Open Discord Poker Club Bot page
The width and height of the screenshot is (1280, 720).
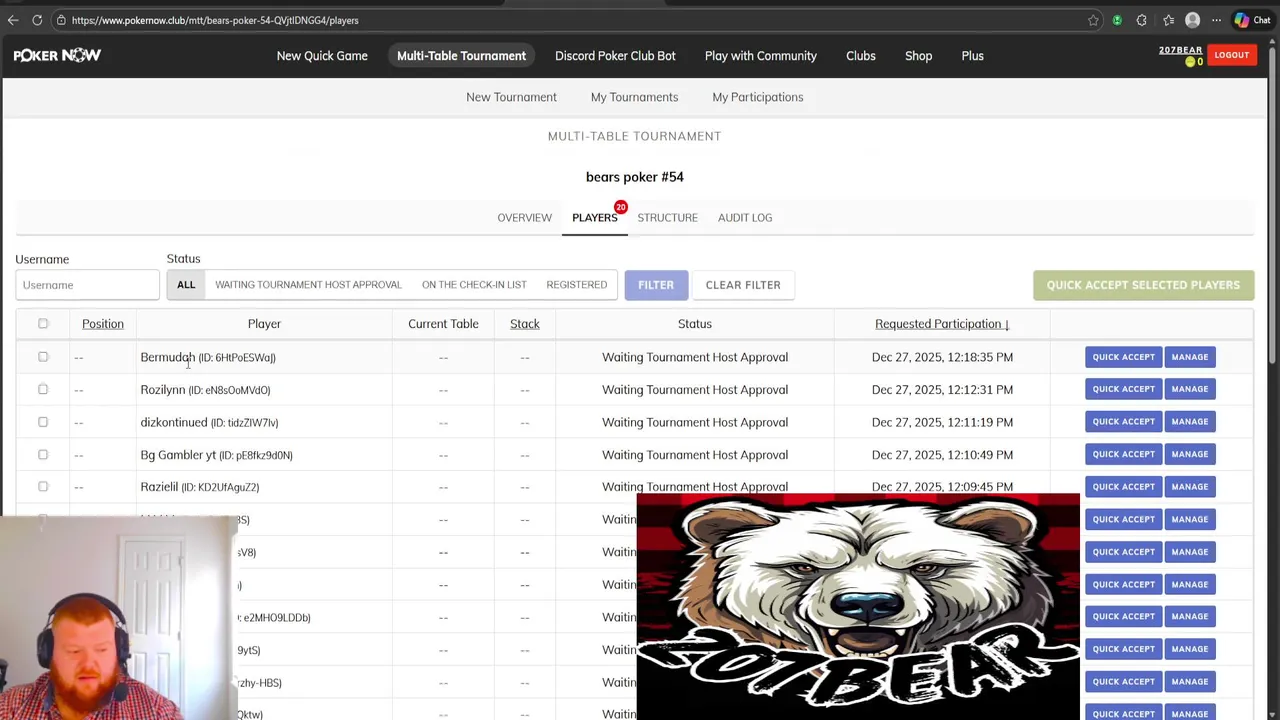tap(615, 56)
